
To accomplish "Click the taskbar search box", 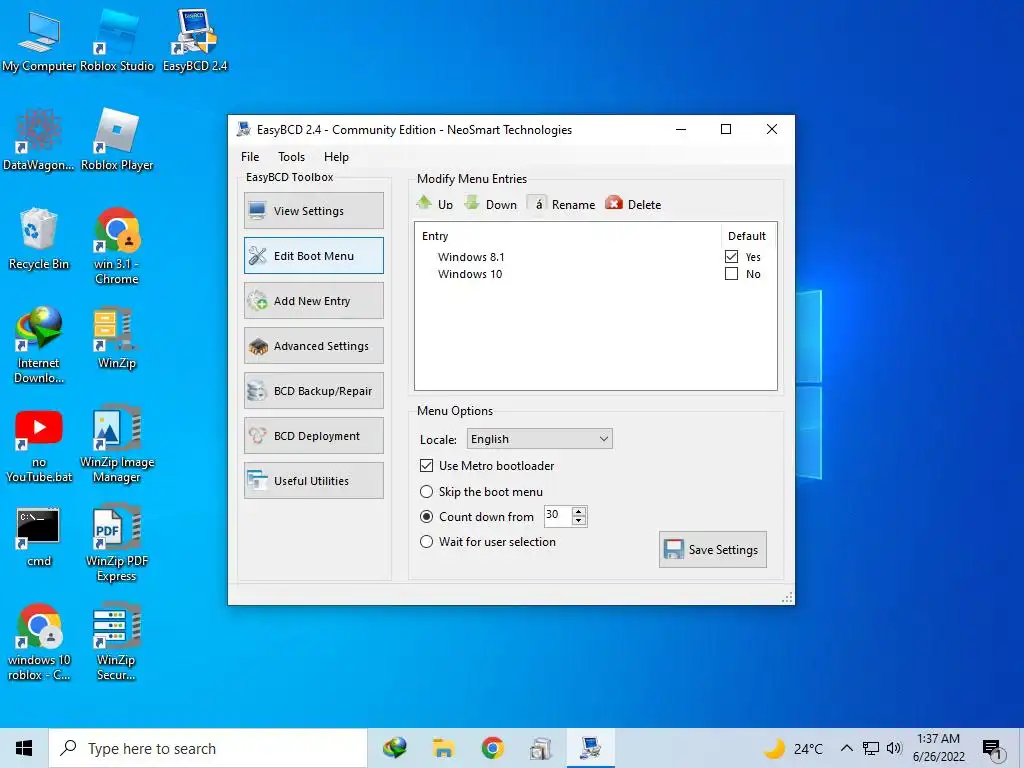I will [x=208, y=748].
